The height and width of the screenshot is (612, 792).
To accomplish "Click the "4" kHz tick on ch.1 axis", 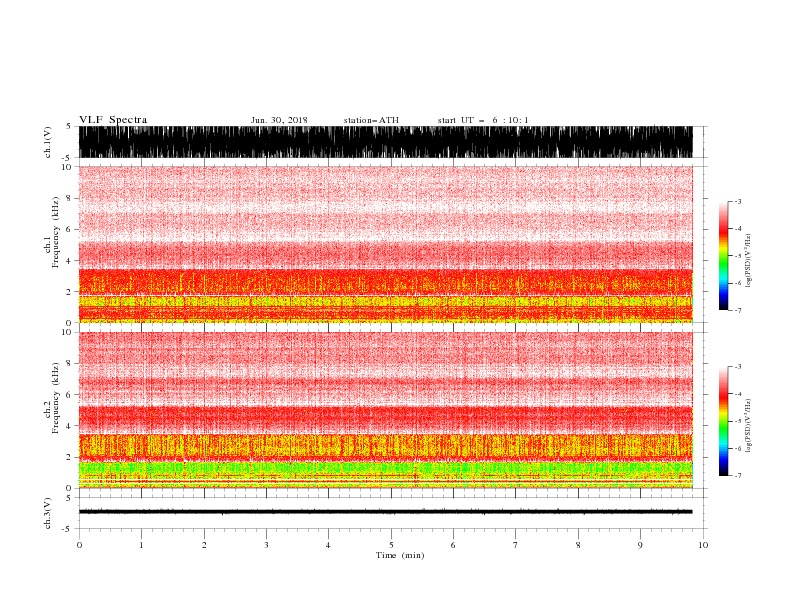I will point(69,261).
